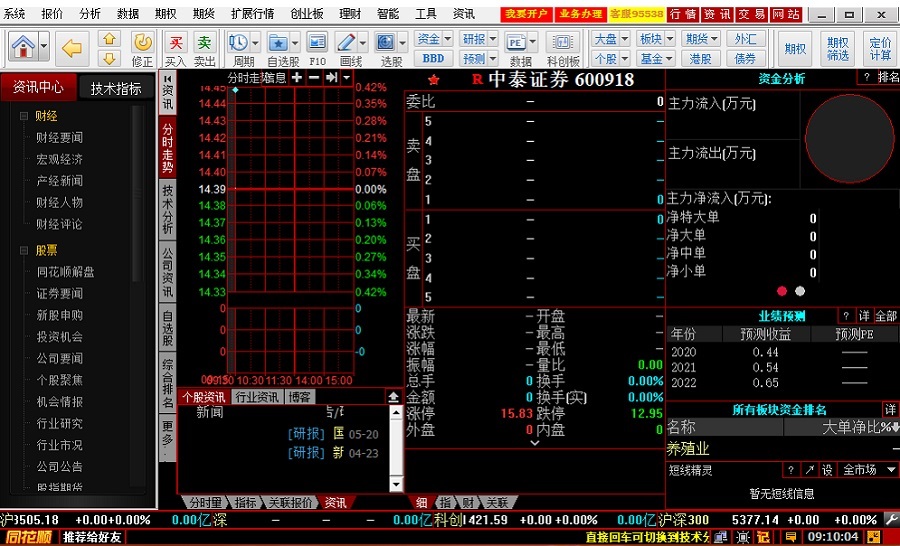Screen dimensions: 900x546
Task: Click the 业务办理 button
Action: (581, 14)
